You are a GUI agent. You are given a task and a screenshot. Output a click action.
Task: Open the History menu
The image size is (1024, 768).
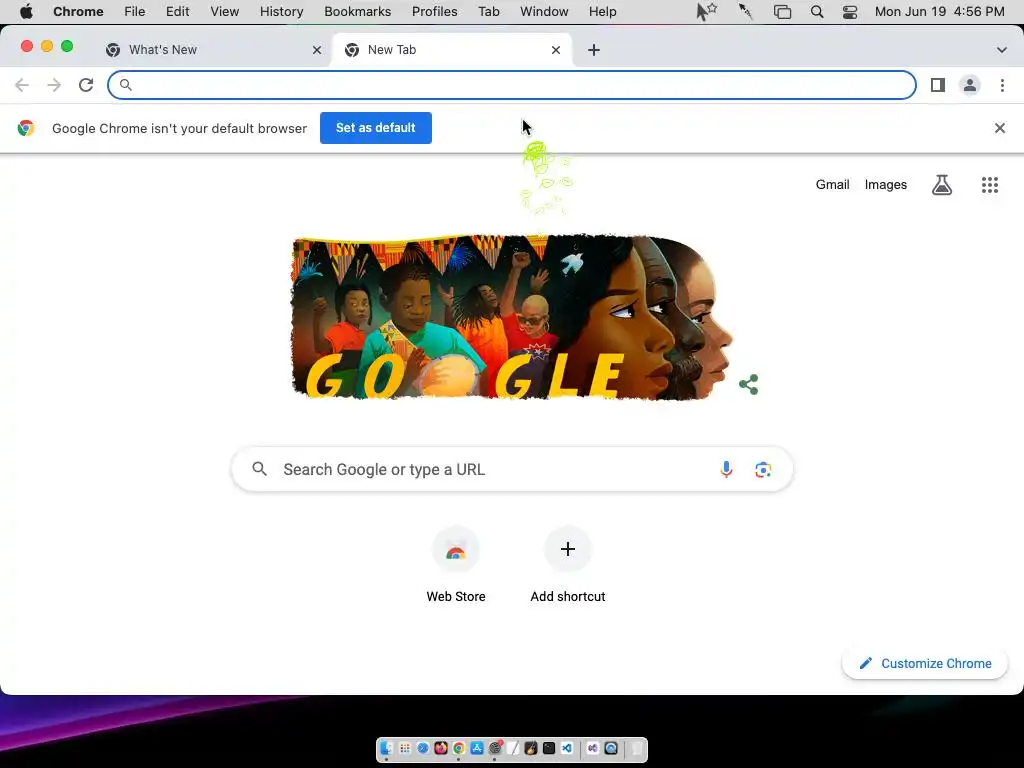point(281,12)
